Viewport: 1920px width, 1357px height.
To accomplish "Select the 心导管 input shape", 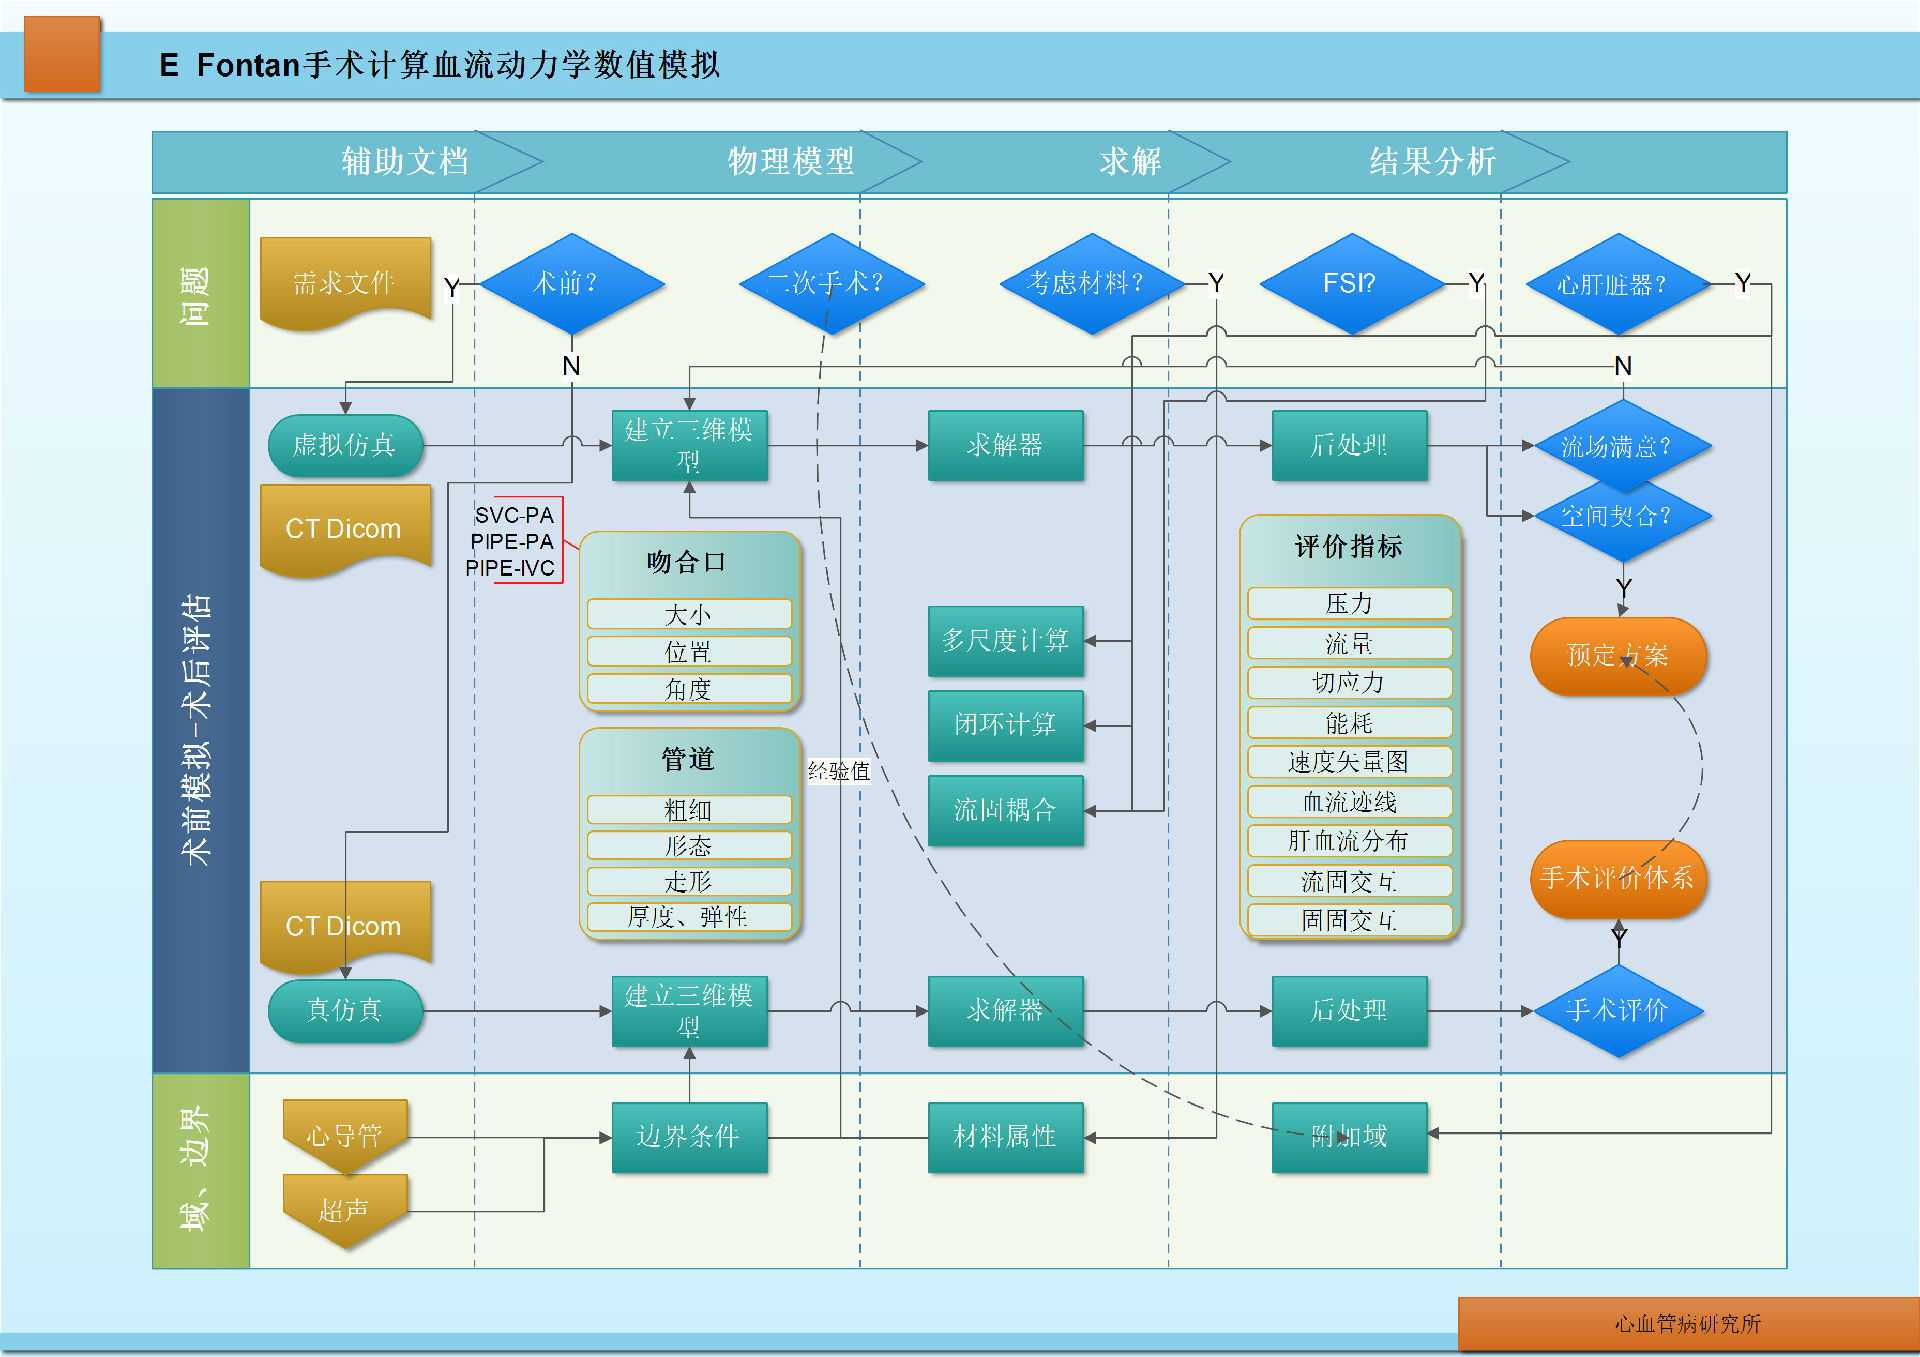I will (345, 1136).
